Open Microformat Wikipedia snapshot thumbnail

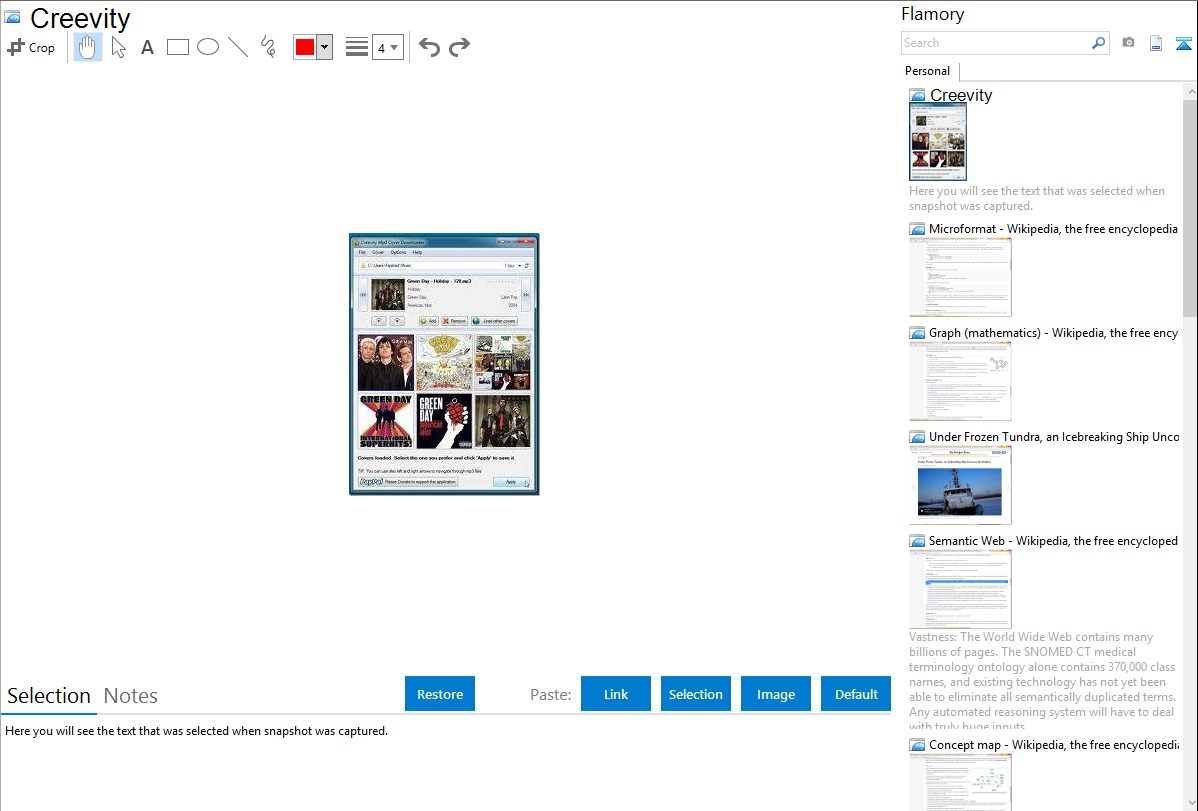[960, 277]
